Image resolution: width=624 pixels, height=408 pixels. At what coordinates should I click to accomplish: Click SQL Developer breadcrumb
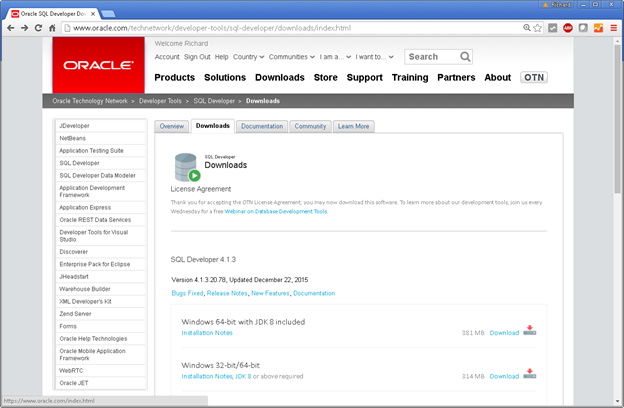214,101
